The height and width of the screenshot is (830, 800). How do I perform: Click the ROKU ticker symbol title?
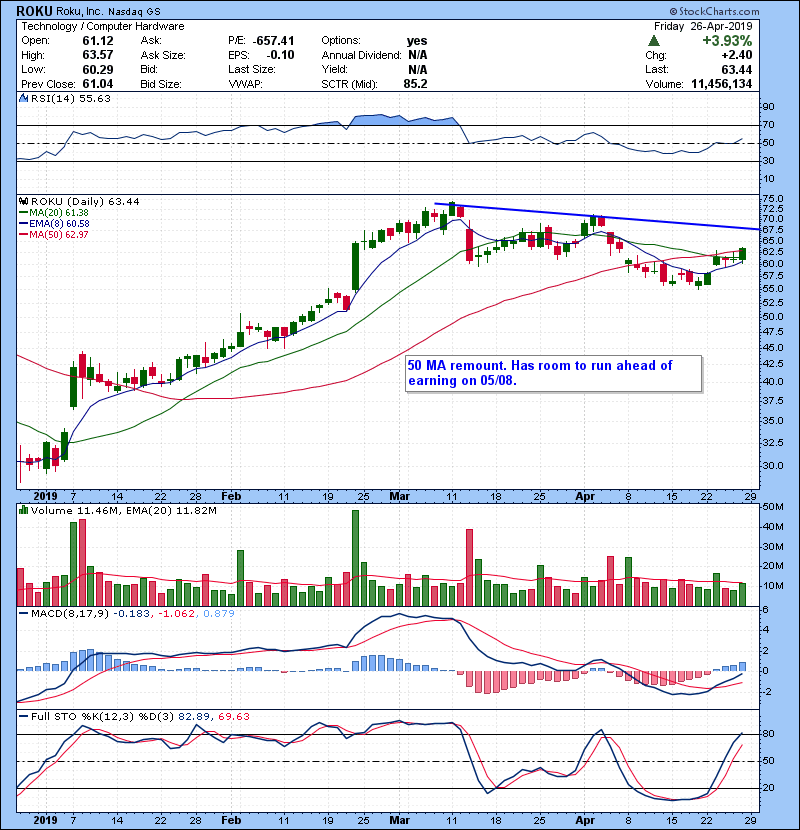(34, 11)
